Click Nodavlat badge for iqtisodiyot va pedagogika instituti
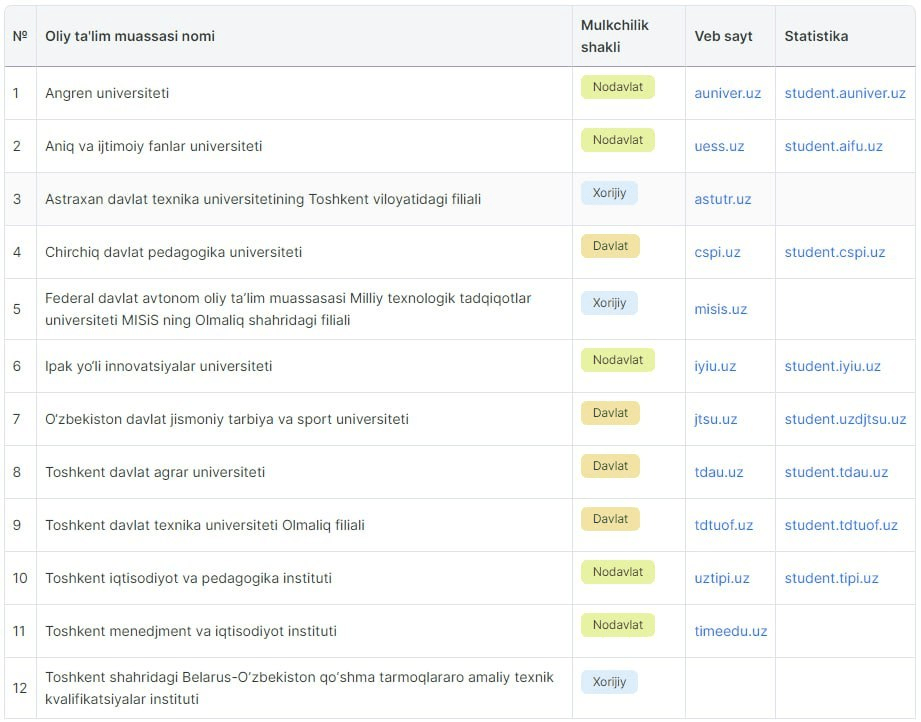This screenshot has width=921, height=722. point(617,572)
